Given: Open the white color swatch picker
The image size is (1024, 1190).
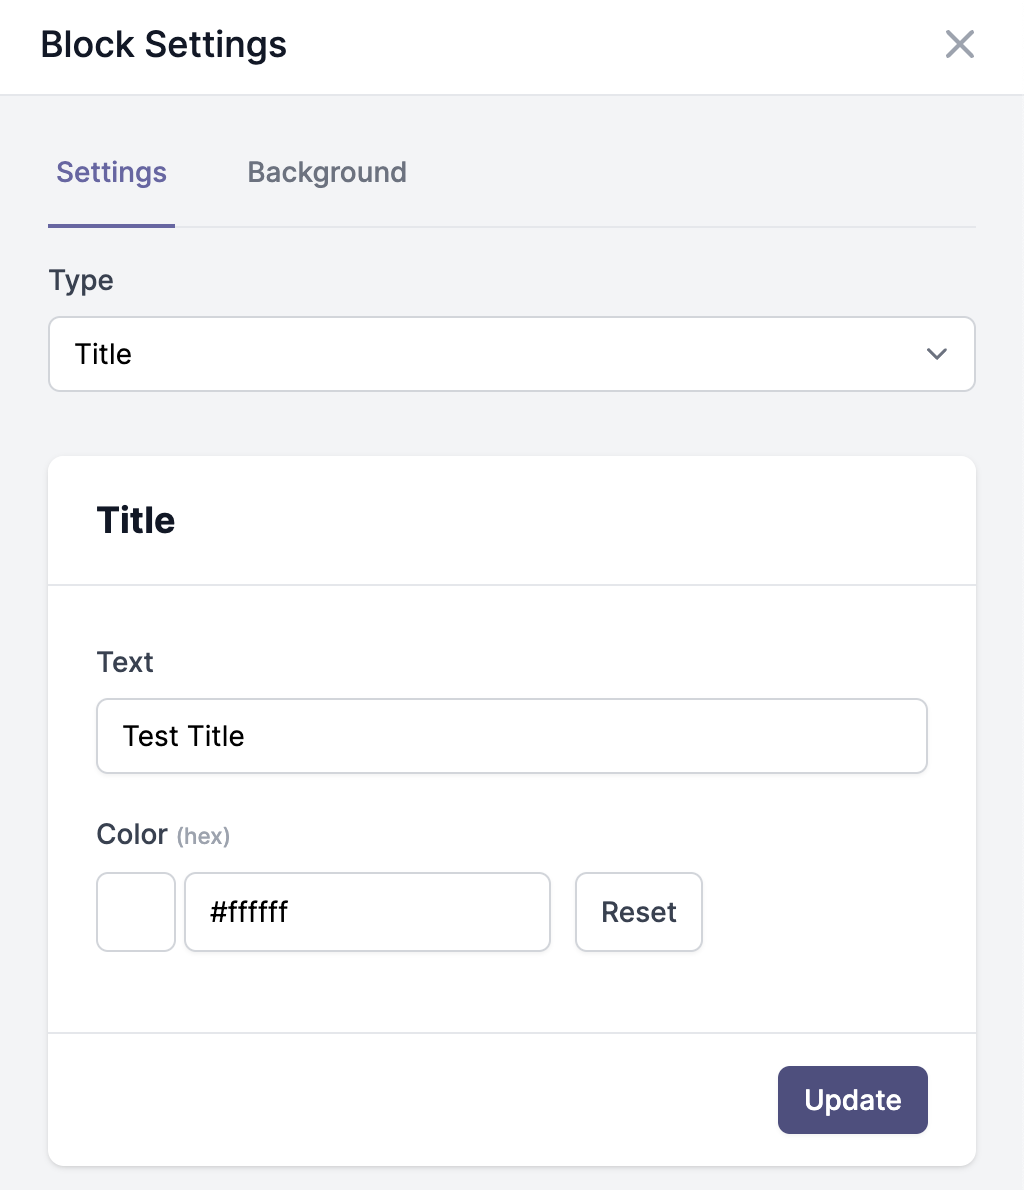Looking at the screenshot, I should [136, 911].
